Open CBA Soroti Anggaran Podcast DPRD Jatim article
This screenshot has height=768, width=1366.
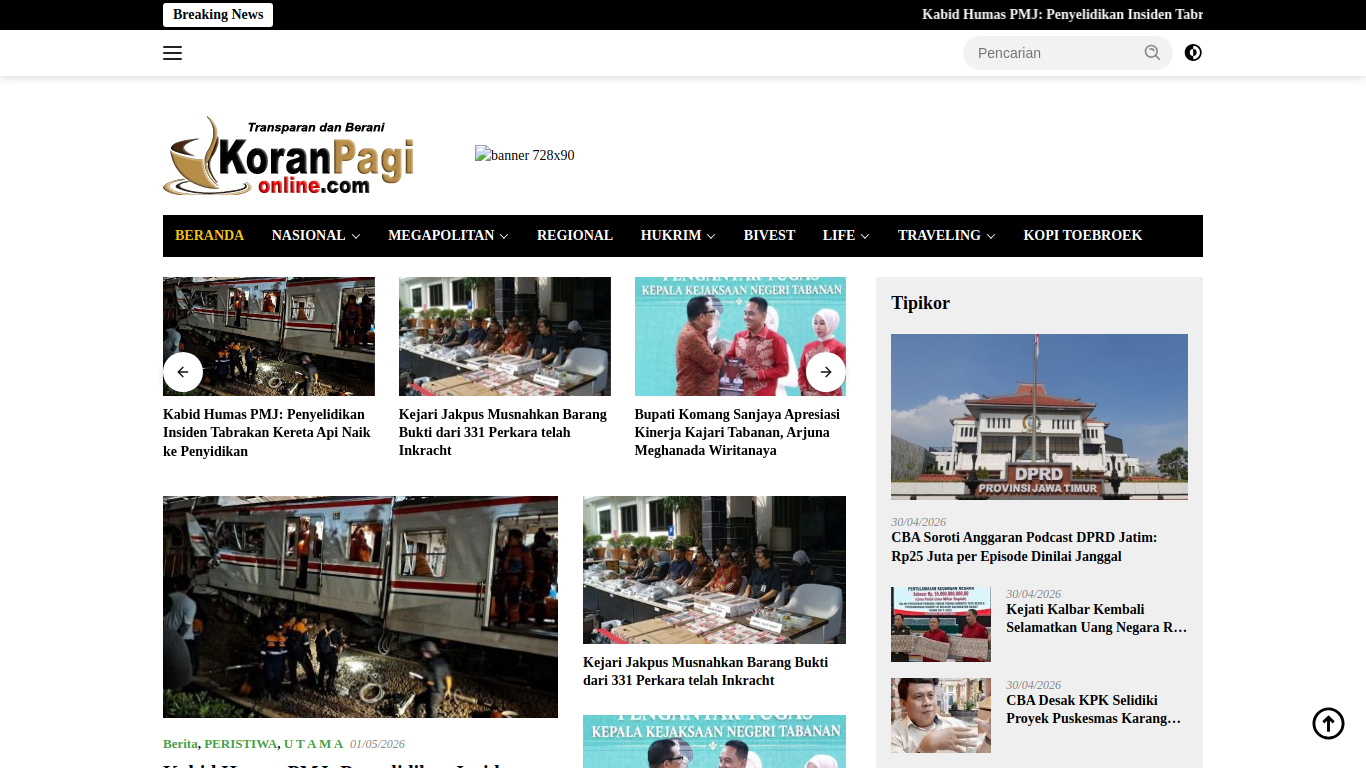click(x=1024, y=547)
